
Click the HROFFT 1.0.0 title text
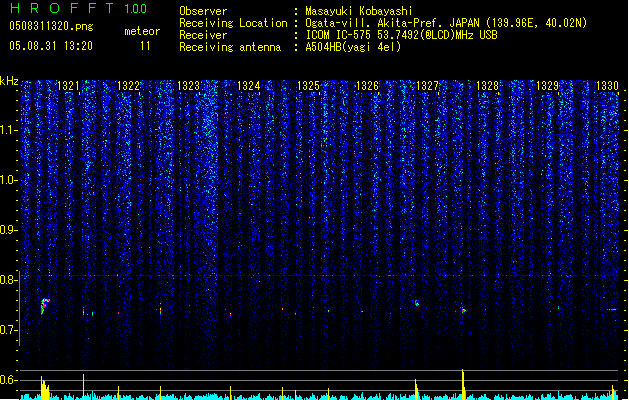coord(78,8)
